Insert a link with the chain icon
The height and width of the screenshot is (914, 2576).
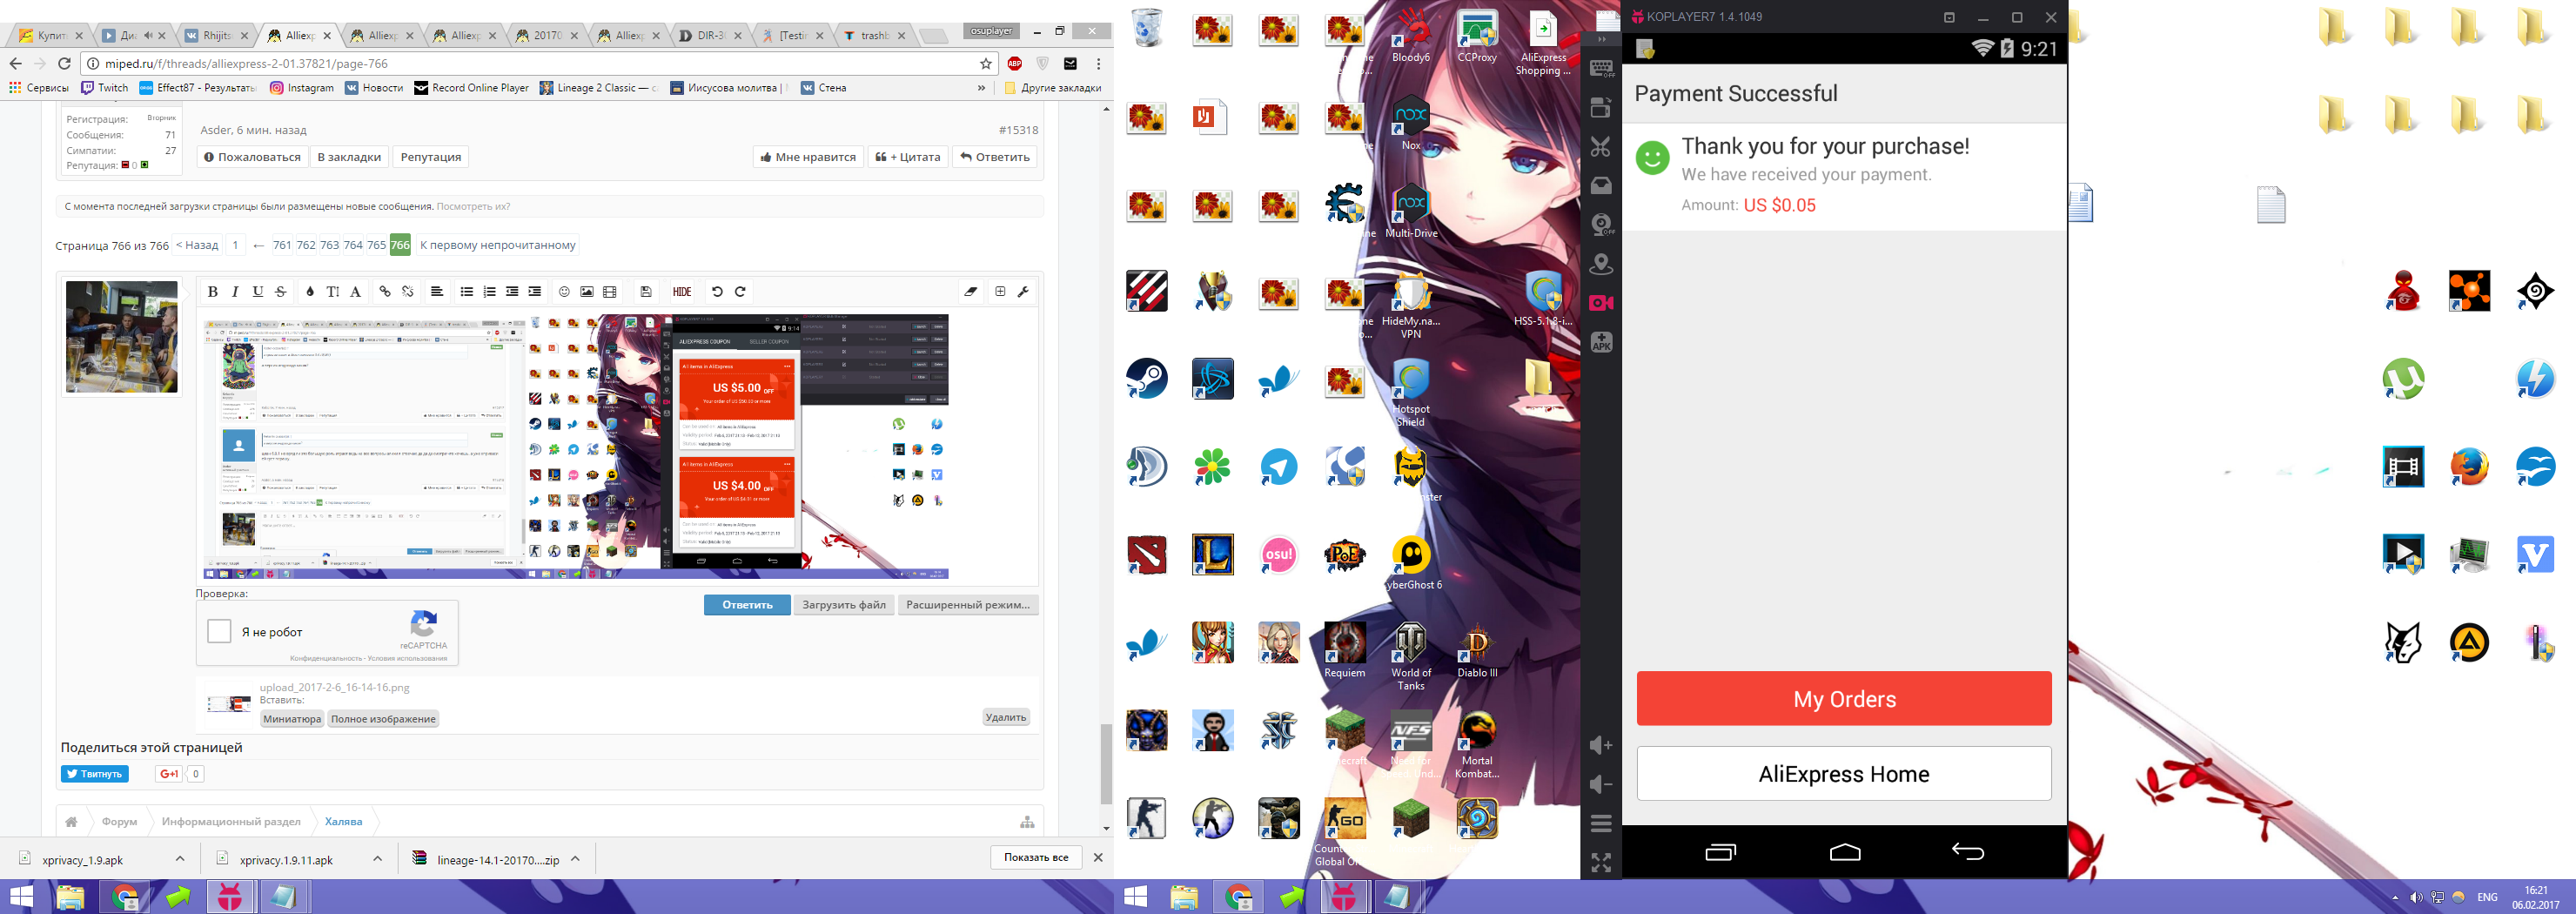tap(385, 292)
